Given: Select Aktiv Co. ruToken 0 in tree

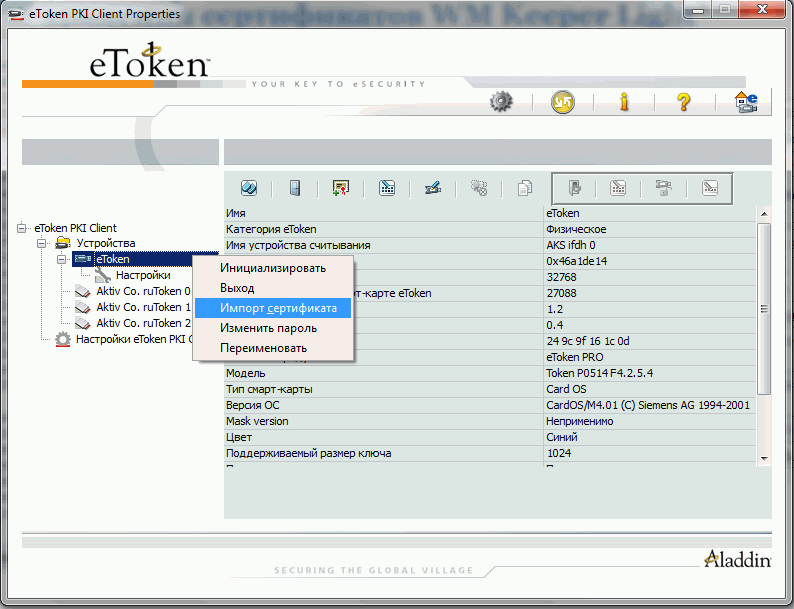Looking at the screenshot, I should coord(142,291).
